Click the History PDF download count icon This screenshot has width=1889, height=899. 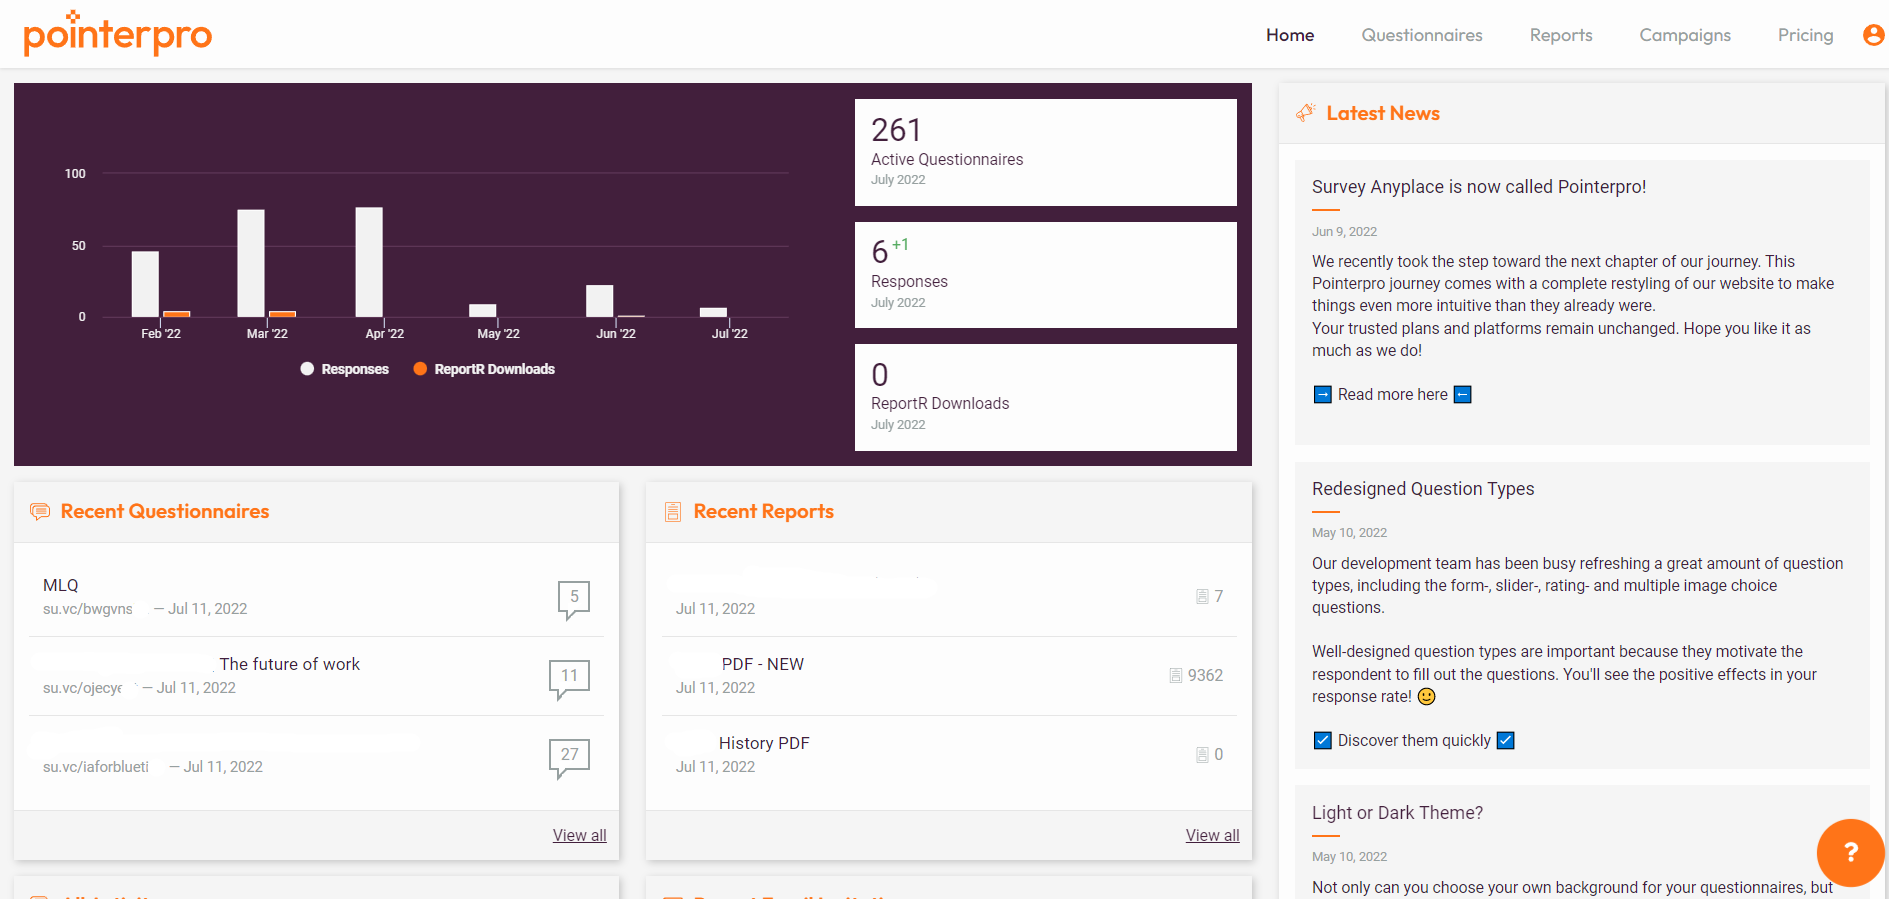[1202, 755]
